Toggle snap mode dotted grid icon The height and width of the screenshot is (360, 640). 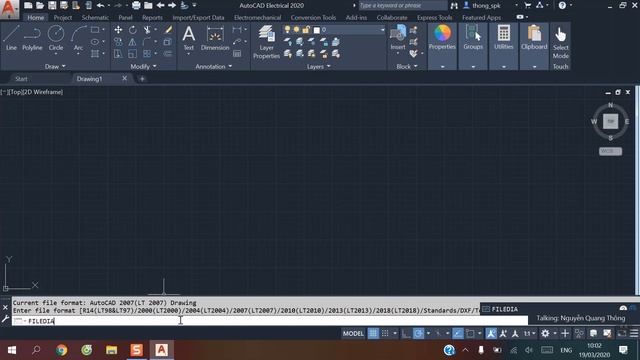[x=385, y=333]
